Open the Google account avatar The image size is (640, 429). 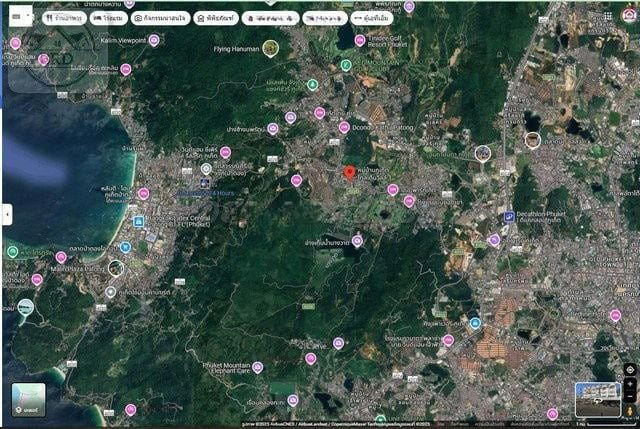628,15
